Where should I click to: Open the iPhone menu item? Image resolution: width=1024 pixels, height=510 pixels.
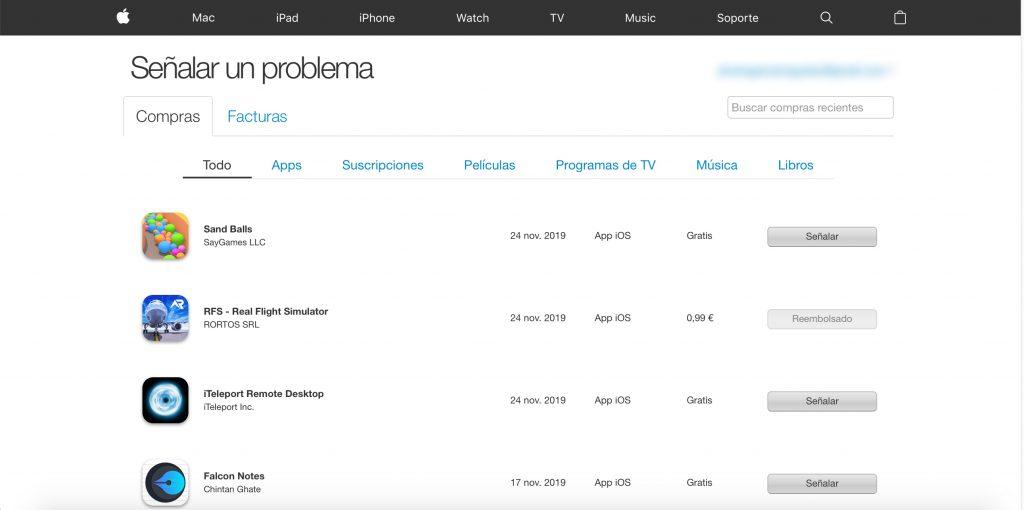pyautogui.click(x=377, y=18)
